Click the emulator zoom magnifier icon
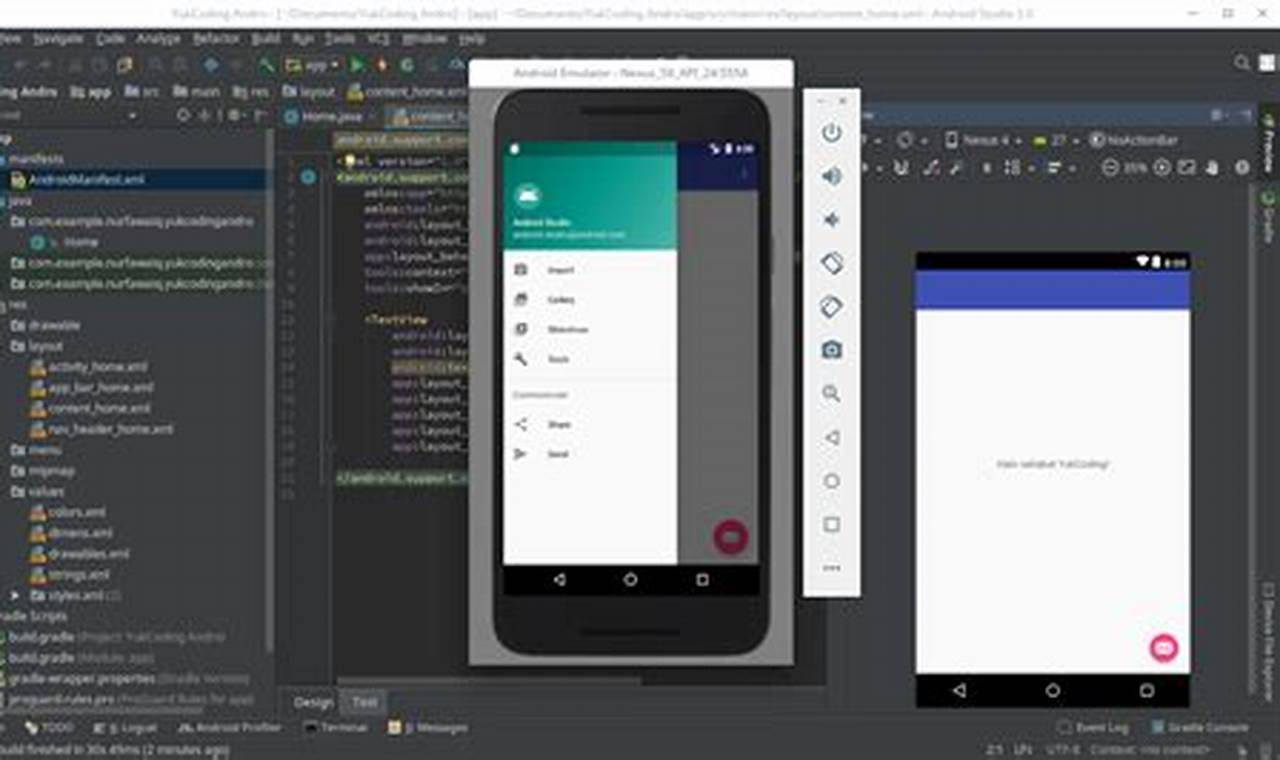The height and width of the screenshot is (760, 1280). 831,394
